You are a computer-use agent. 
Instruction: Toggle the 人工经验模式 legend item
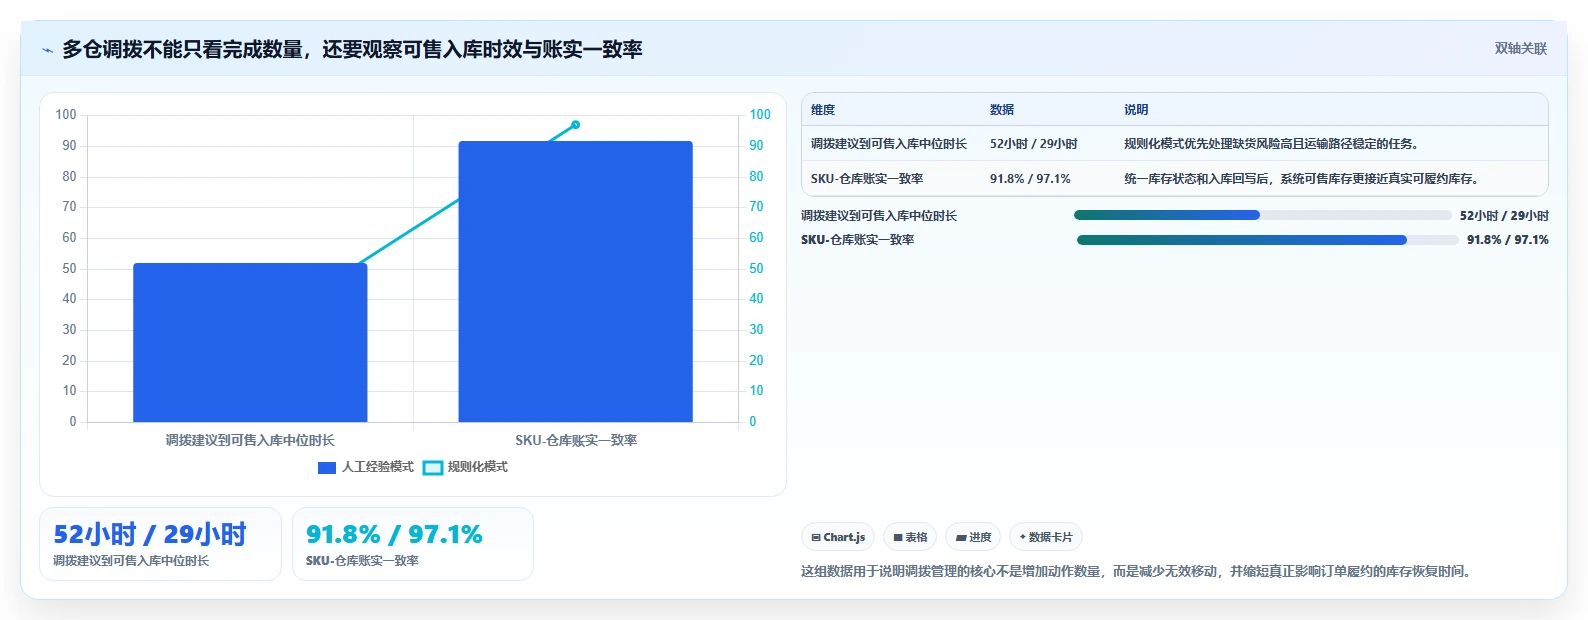point(366,467)
